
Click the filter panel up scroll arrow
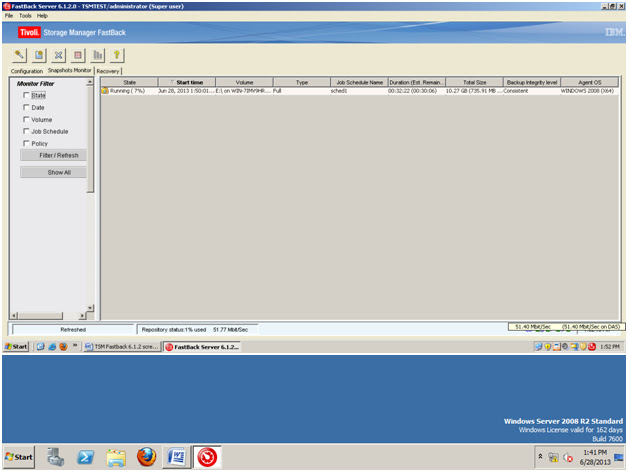[90, 82]
